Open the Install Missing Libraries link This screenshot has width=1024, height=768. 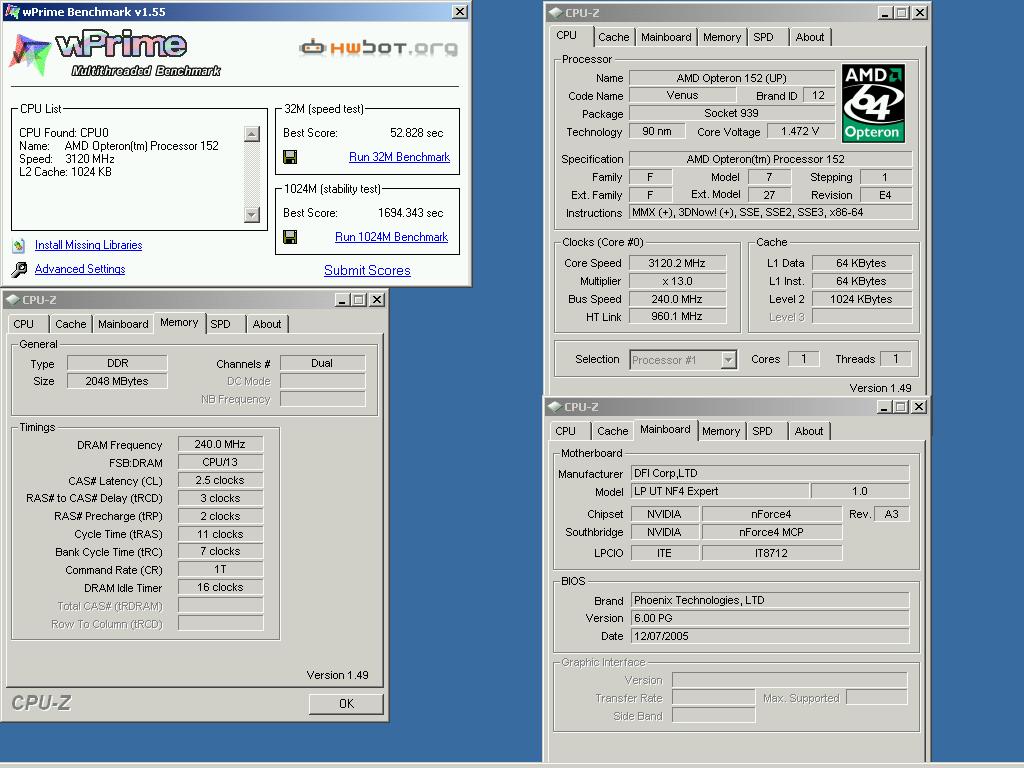[88, 245]
